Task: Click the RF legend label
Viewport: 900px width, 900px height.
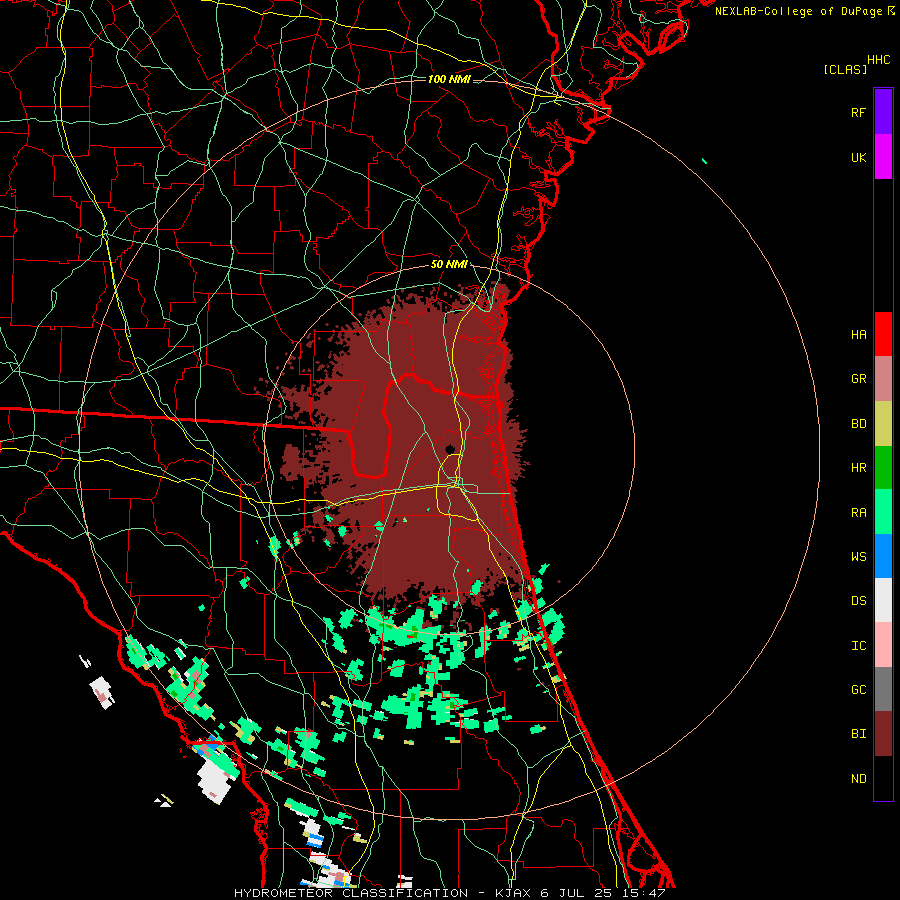Action: coord(858,112)
